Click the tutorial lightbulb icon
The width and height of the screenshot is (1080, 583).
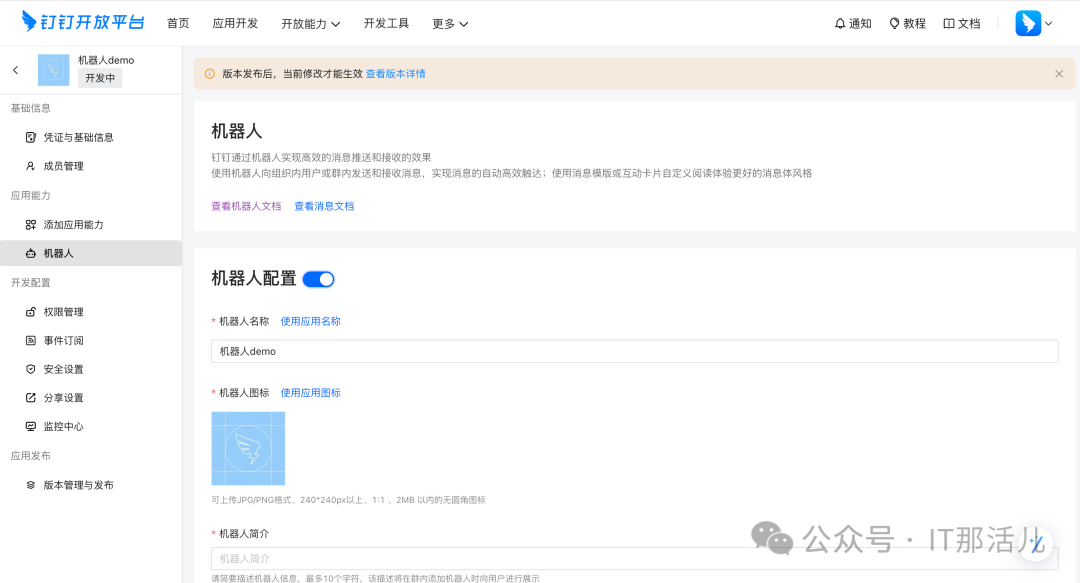click(894, 23)
